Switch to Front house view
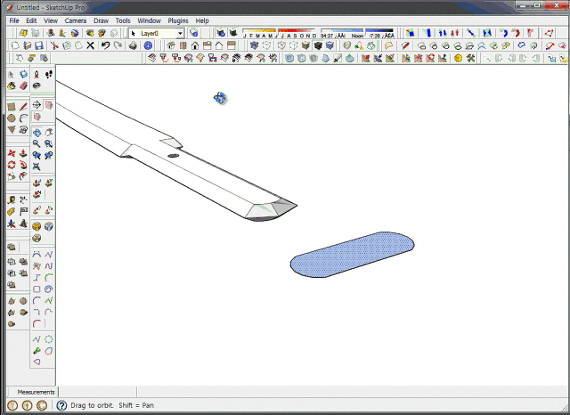The image size is (570, 415). (x=195, y=45)
